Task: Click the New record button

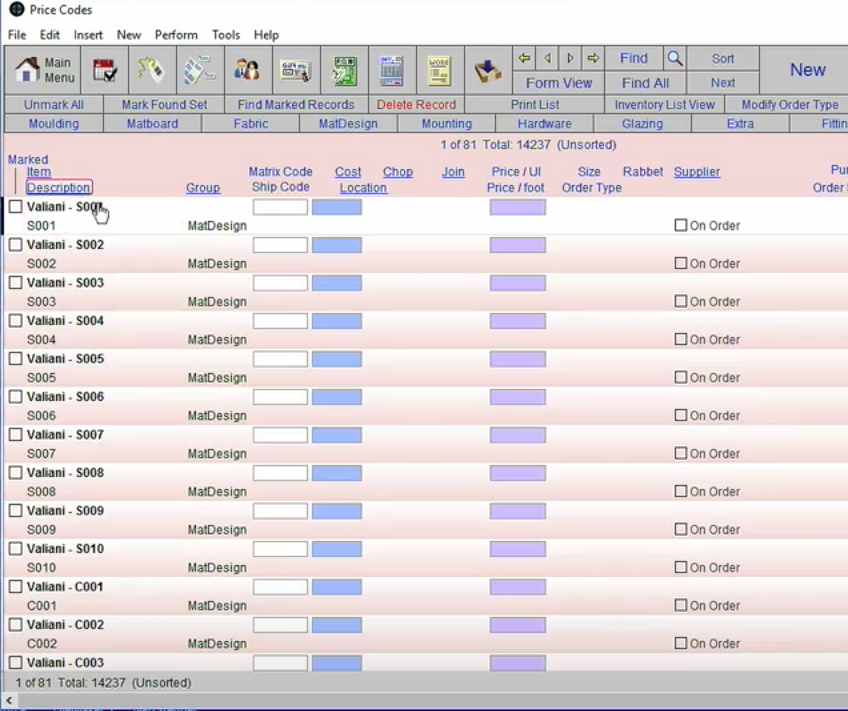Action: 807,70
